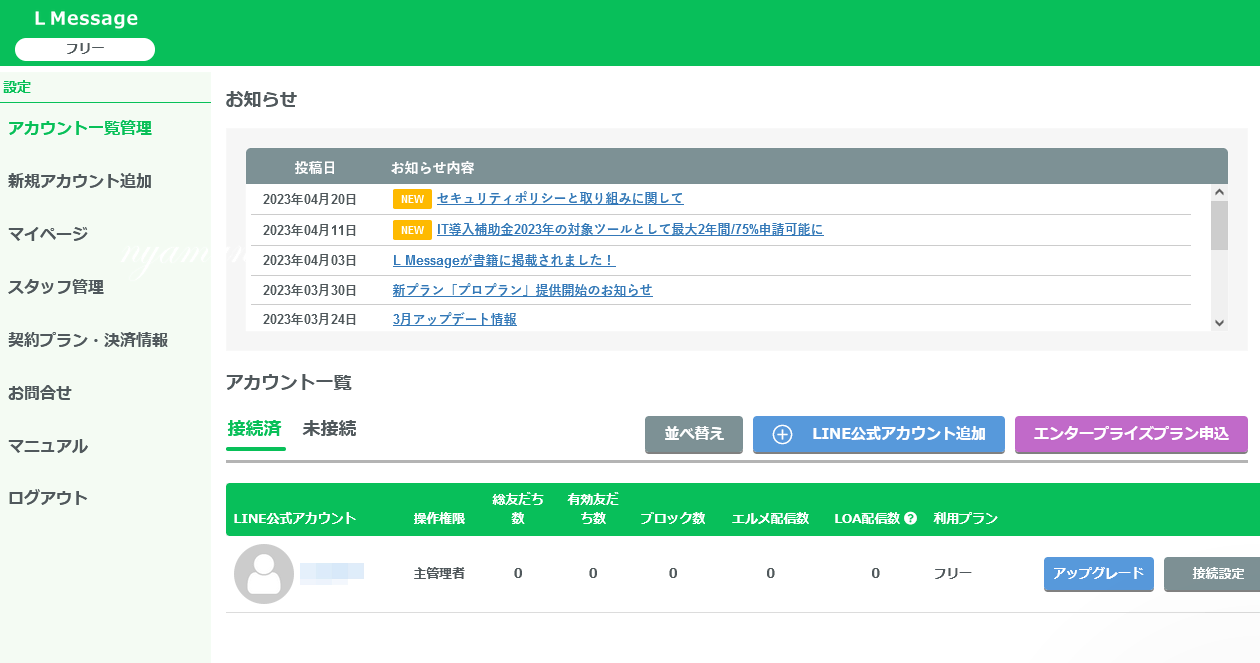Click the フリー plan cell in account row
The width and height of the screenshot is (1260, 663).
[x=953, y=574]
